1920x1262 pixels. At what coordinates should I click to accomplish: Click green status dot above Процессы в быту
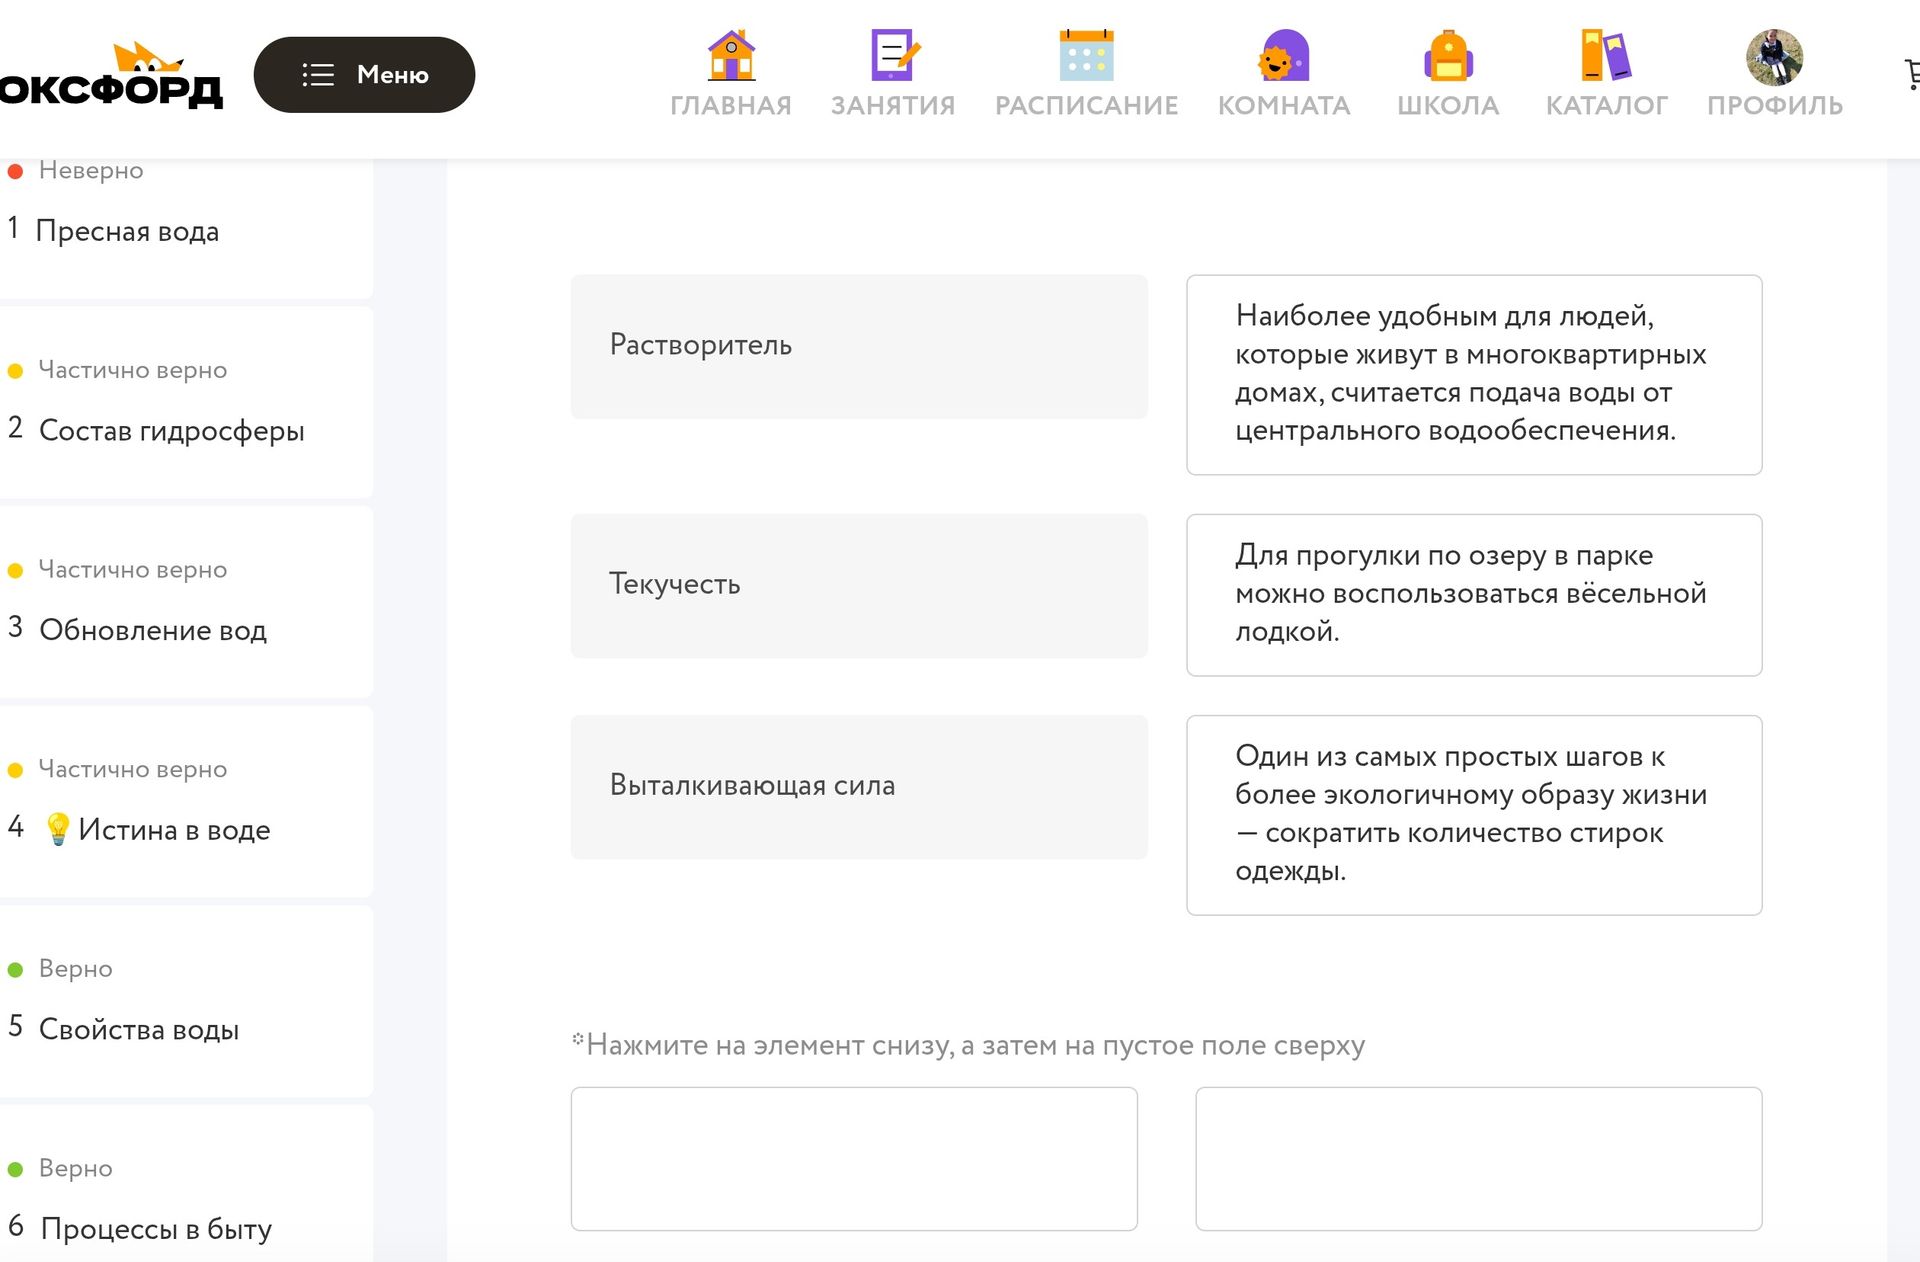tap(15, 1169)
